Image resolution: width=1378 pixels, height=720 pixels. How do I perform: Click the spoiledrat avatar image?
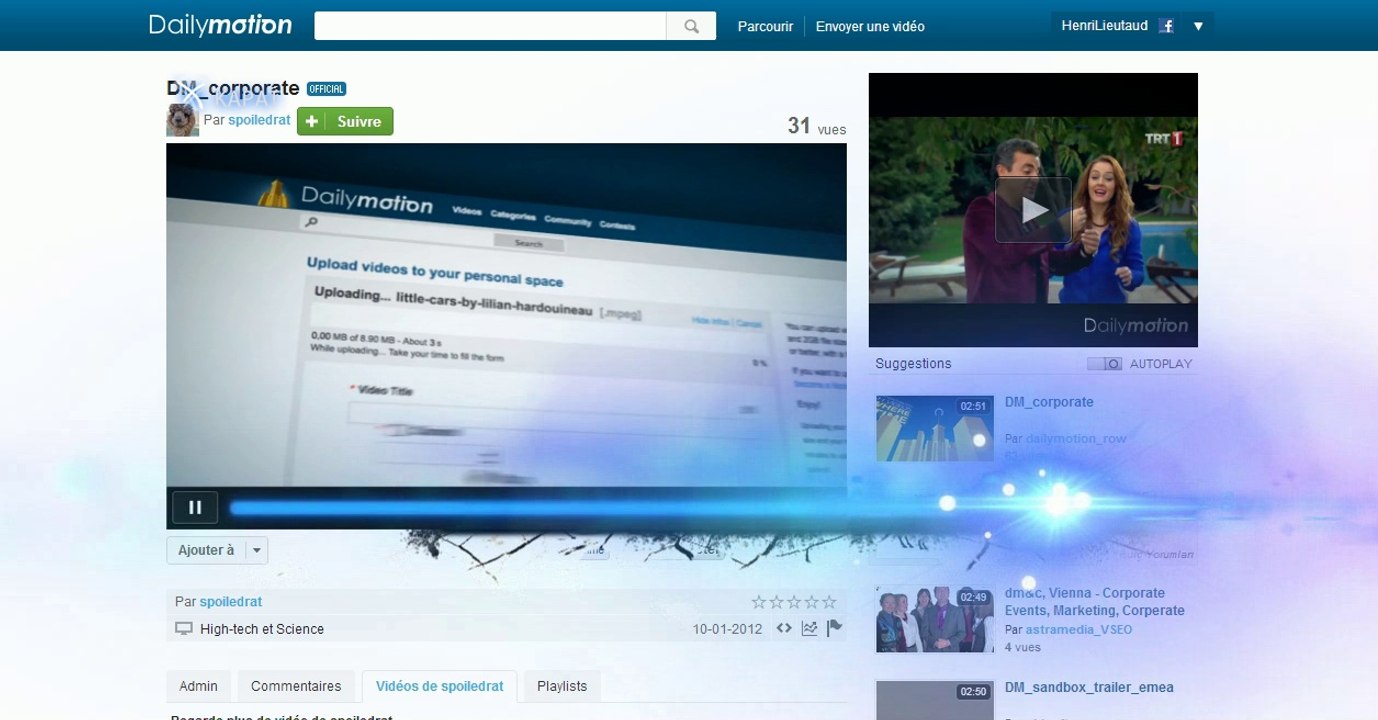coord(182,120)
